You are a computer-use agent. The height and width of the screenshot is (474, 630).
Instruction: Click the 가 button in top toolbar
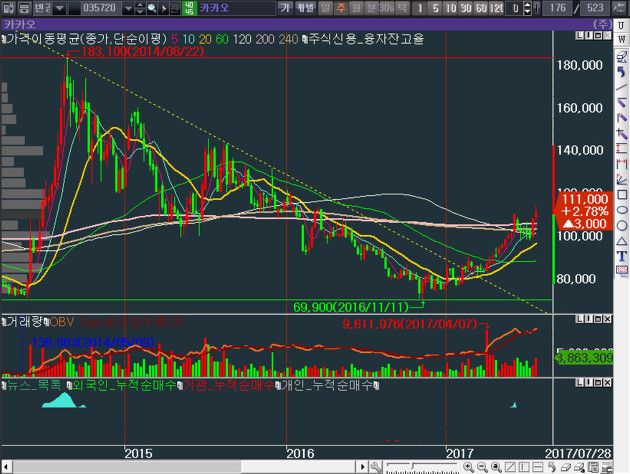(285, 8)
